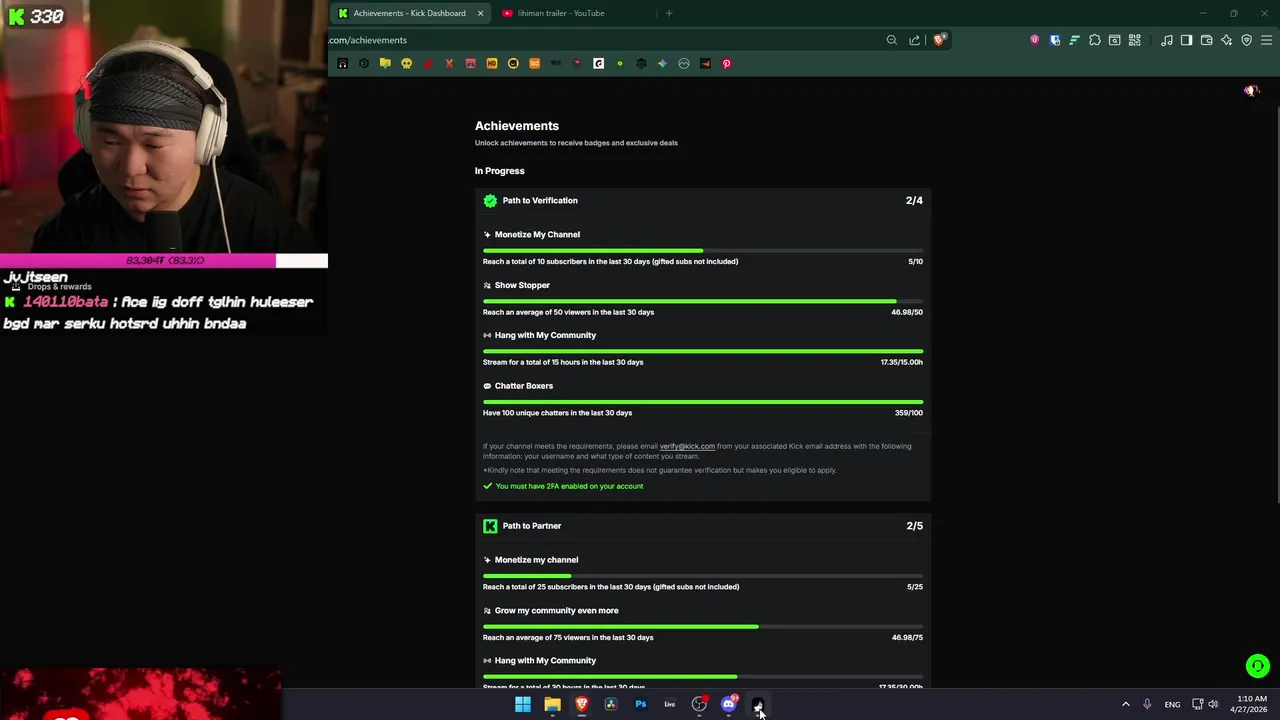The height and width of the screenshot is (720, 1280).
Task: Open the yellow folder bookmark
Action: pos(385,63)
